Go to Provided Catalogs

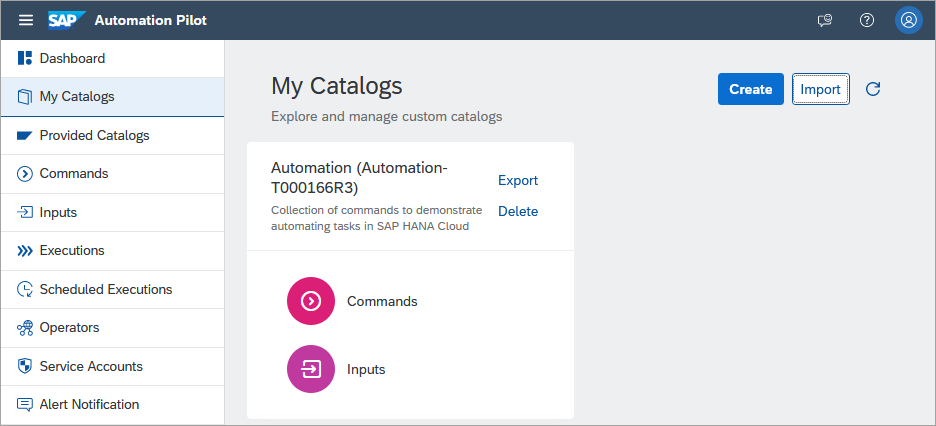[113, 135]
